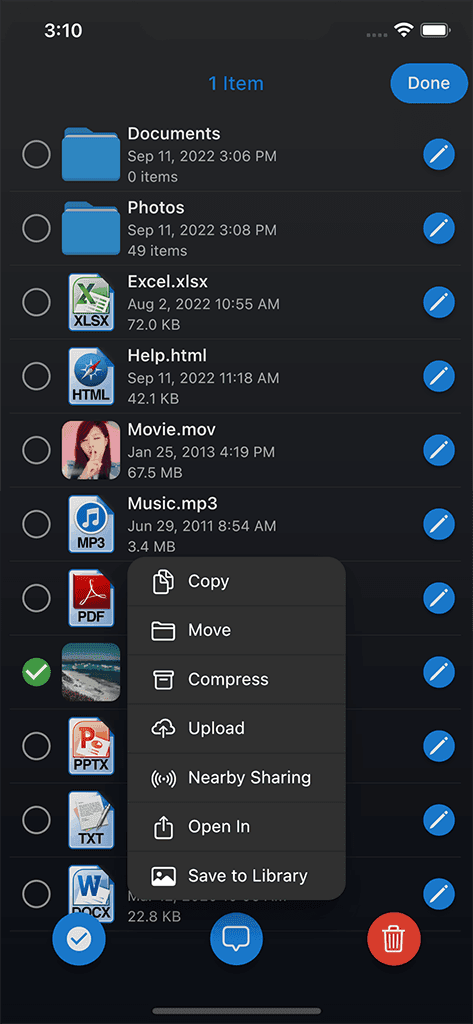The width and height of the screenshot is (473, 1024).
Task: Tap the PPTX PowerPoint file icon
Action: pyautogui.click(x=91, y=746)
